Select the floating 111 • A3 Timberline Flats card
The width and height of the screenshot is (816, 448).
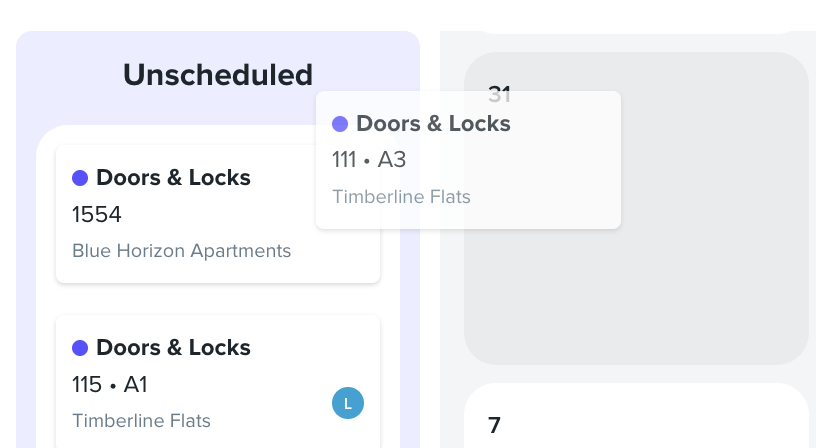468,160
